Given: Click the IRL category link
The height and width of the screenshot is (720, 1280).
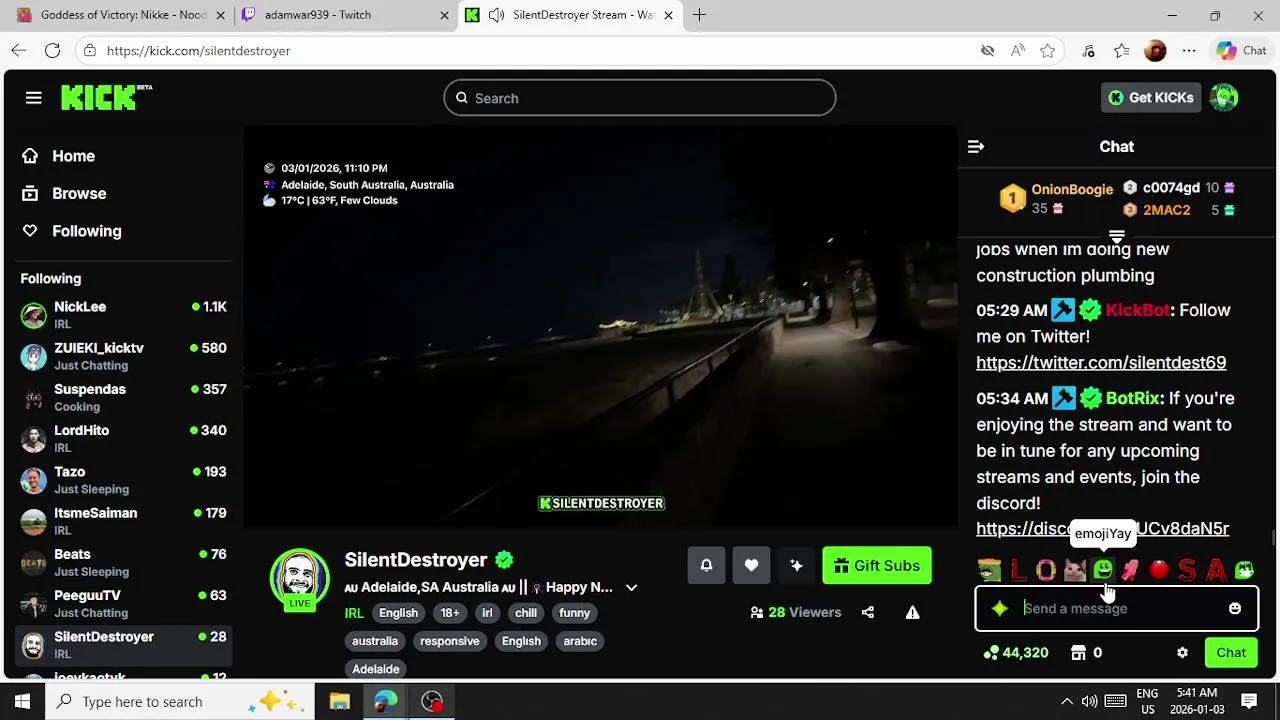Looking at the screenshot, I should [354, 613].
